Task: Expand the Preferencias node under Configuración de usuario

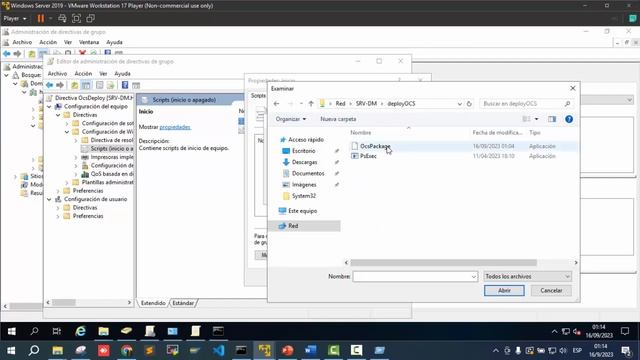Action: (x=58, y=216)
